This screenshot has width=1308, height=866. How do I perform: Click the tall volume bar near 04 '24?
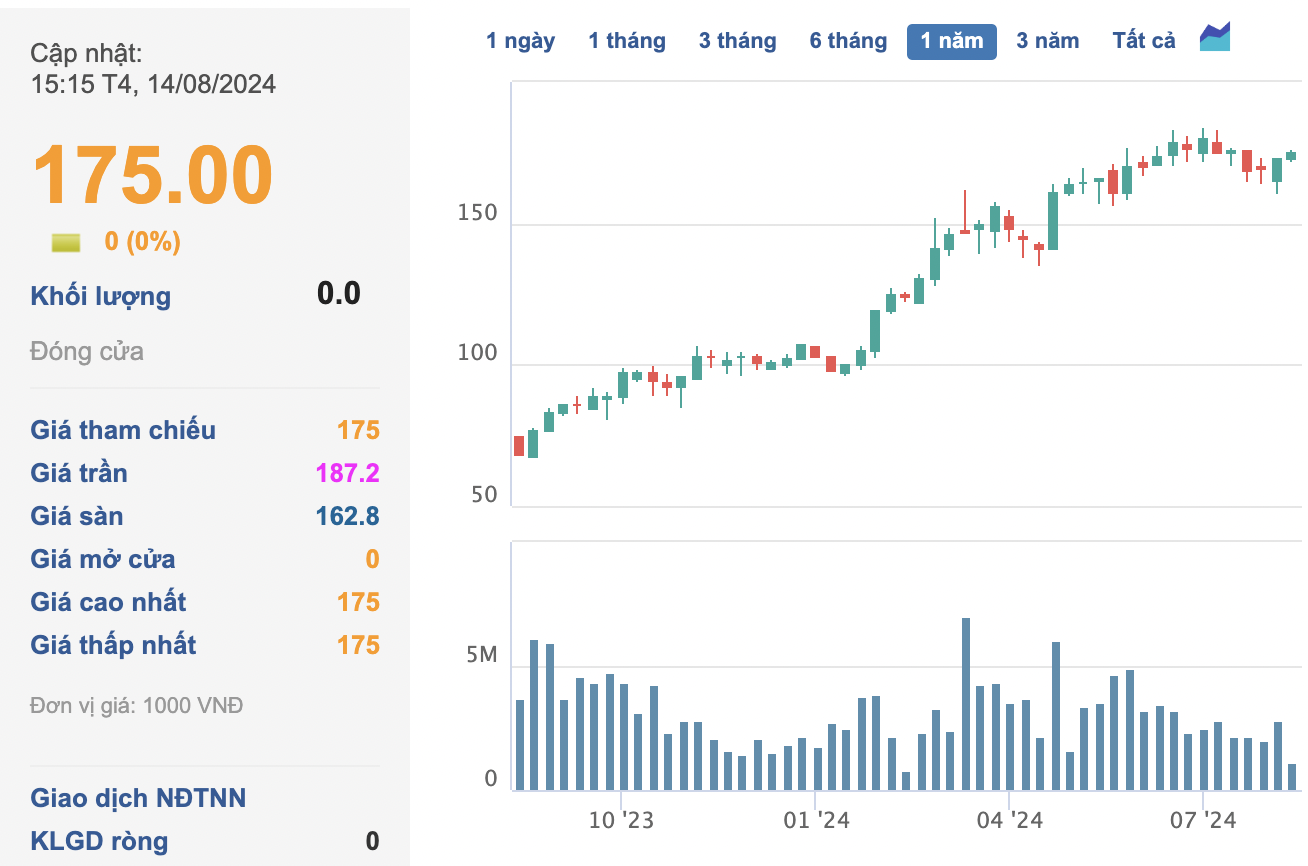966,704
